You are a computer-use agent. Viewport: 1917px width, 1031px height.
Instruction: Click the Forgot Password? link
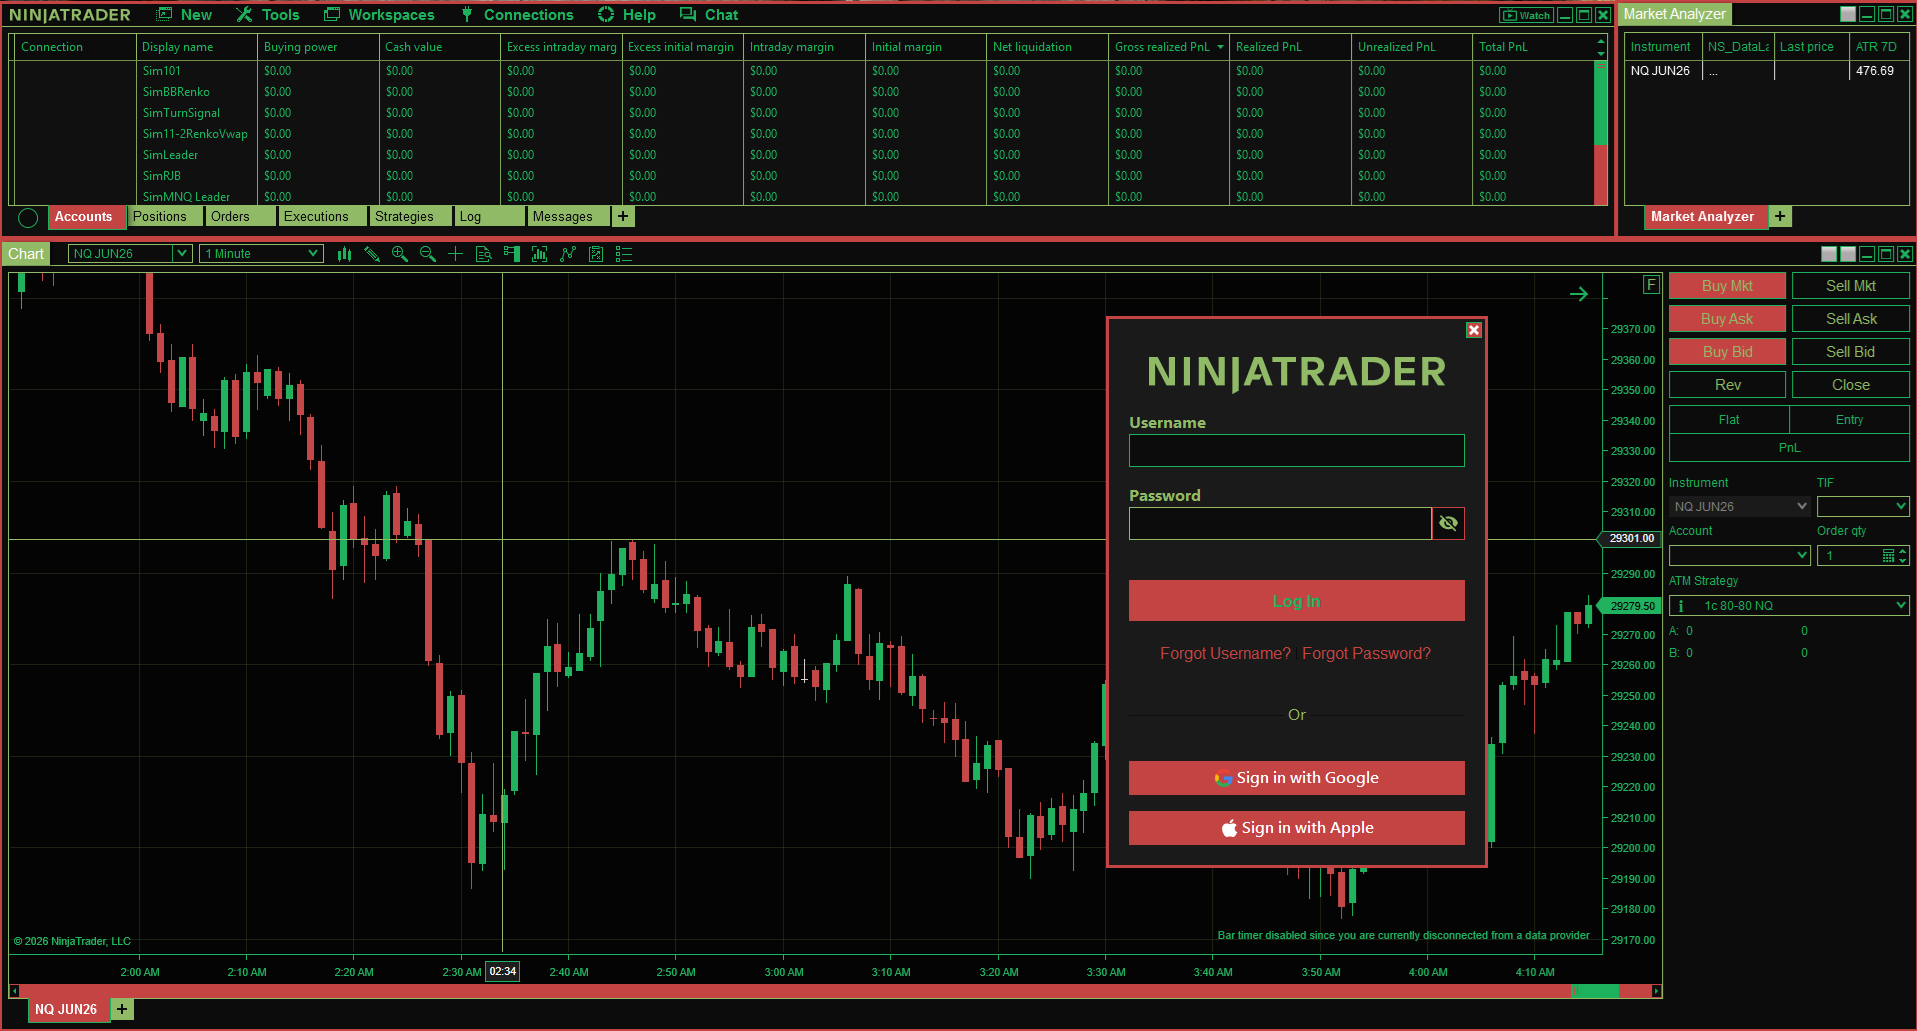1366,654
